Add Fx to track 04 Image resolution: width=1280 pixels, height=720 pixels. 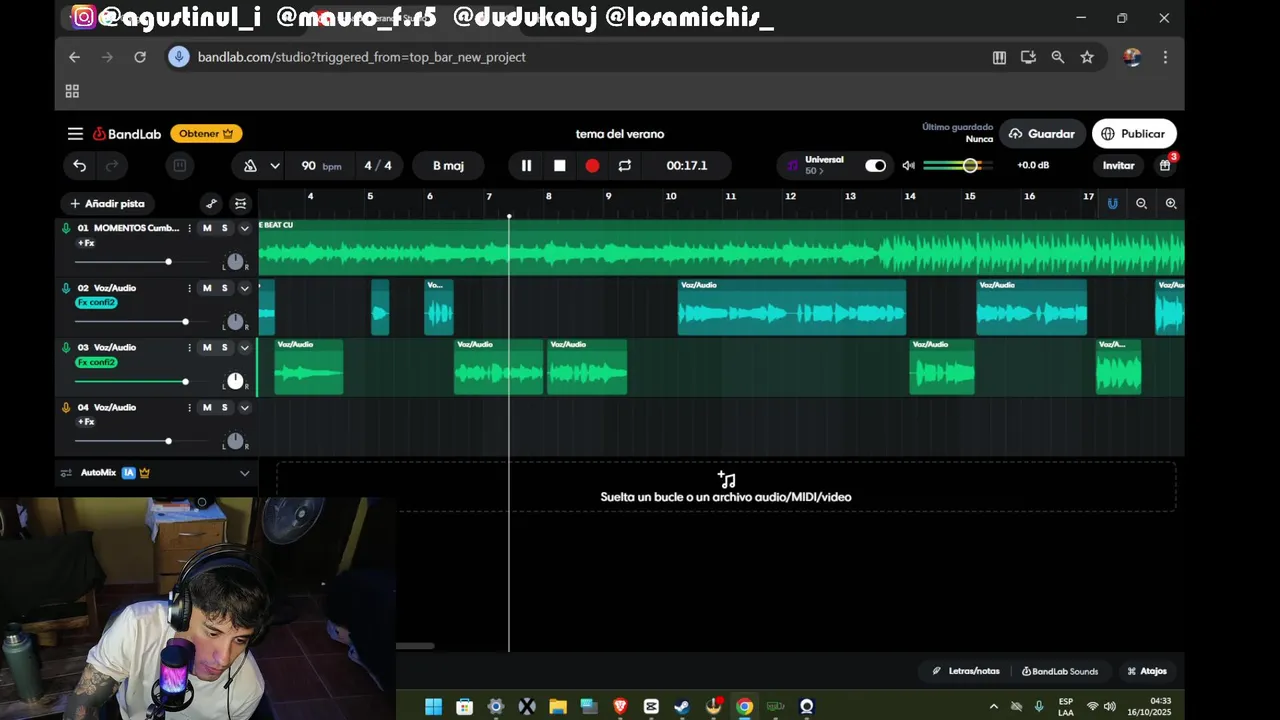(86, 422)
